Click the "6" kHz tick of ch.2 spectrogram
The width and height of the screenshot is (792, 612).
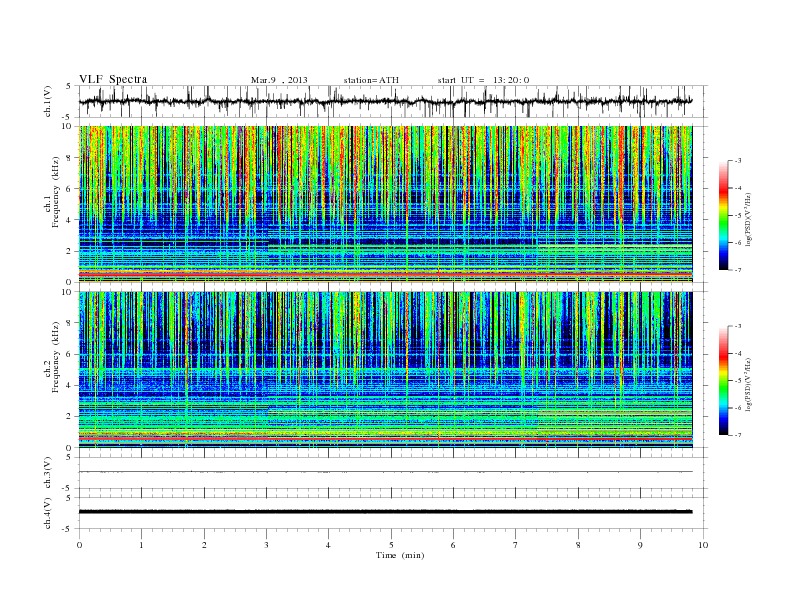[70, 354]
